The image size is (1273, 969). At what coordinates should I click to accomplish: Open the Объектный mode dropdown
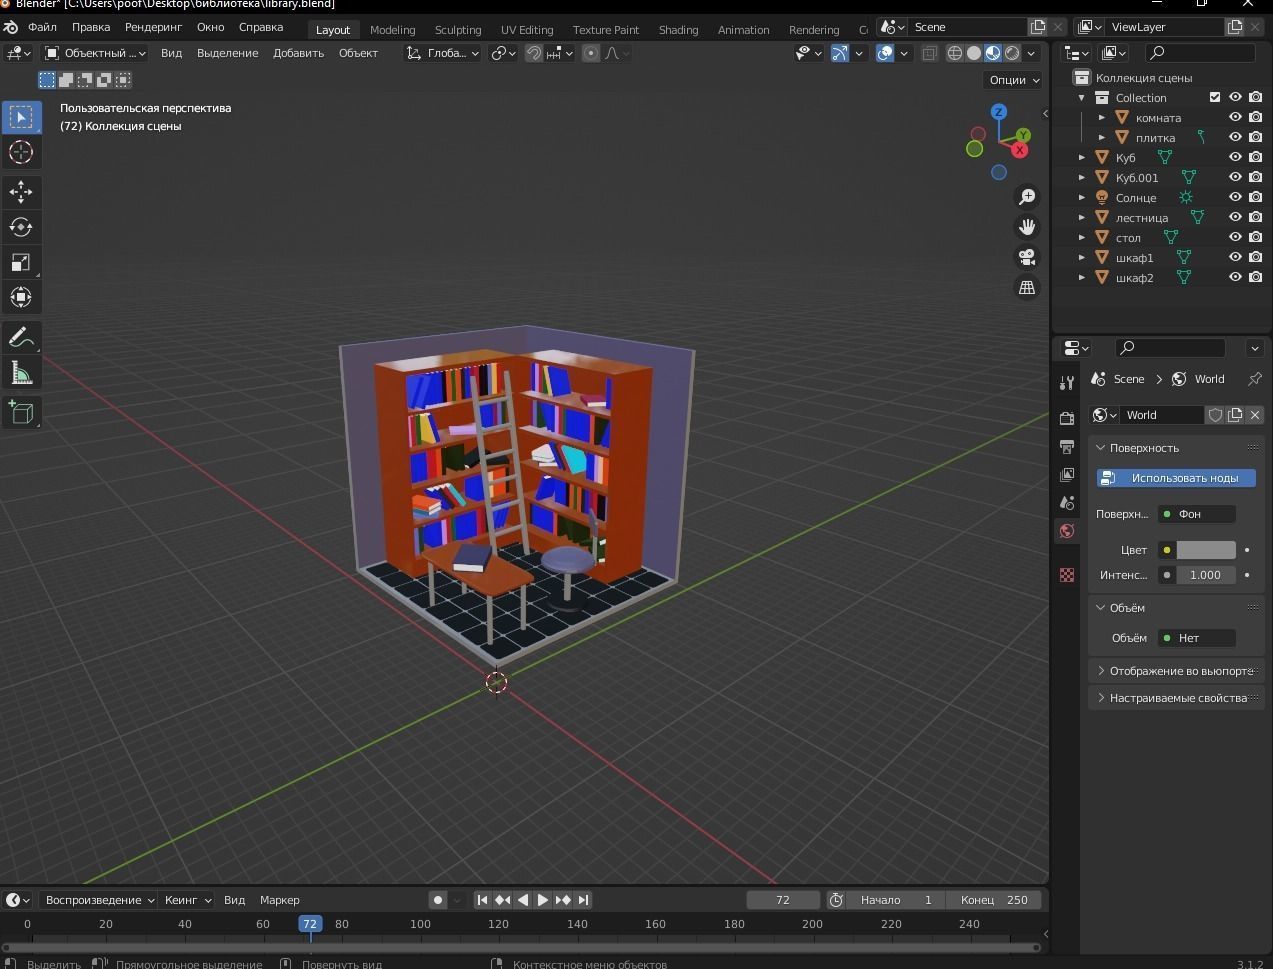[95, 53]
